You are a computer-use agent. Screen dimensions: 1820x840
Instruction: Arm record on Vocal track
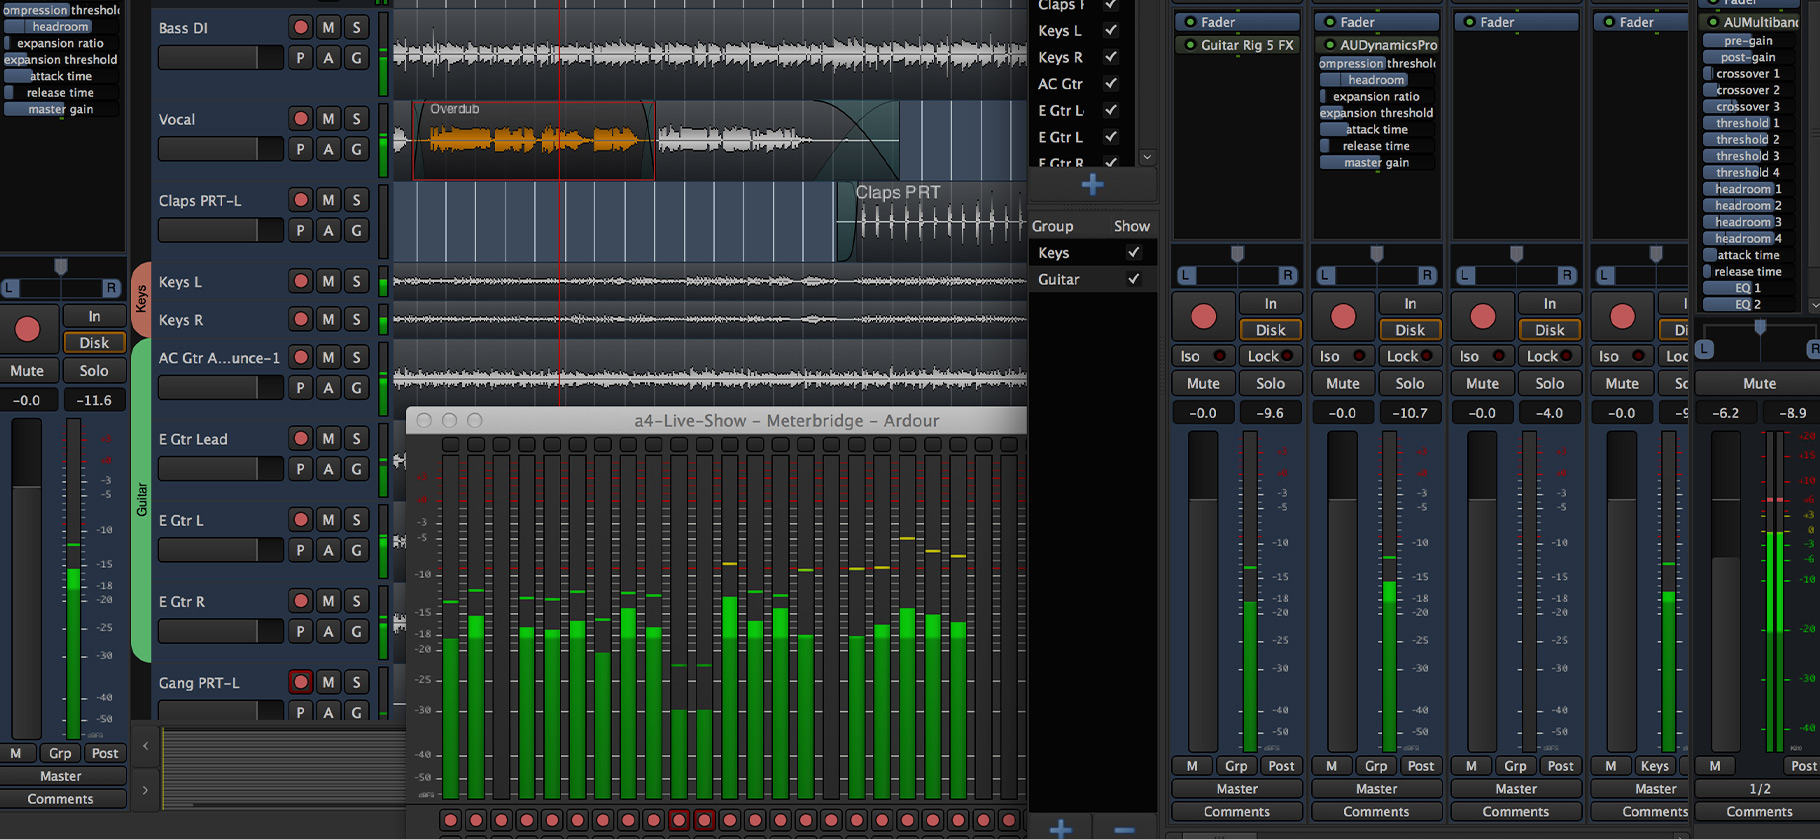click(300, 118)
